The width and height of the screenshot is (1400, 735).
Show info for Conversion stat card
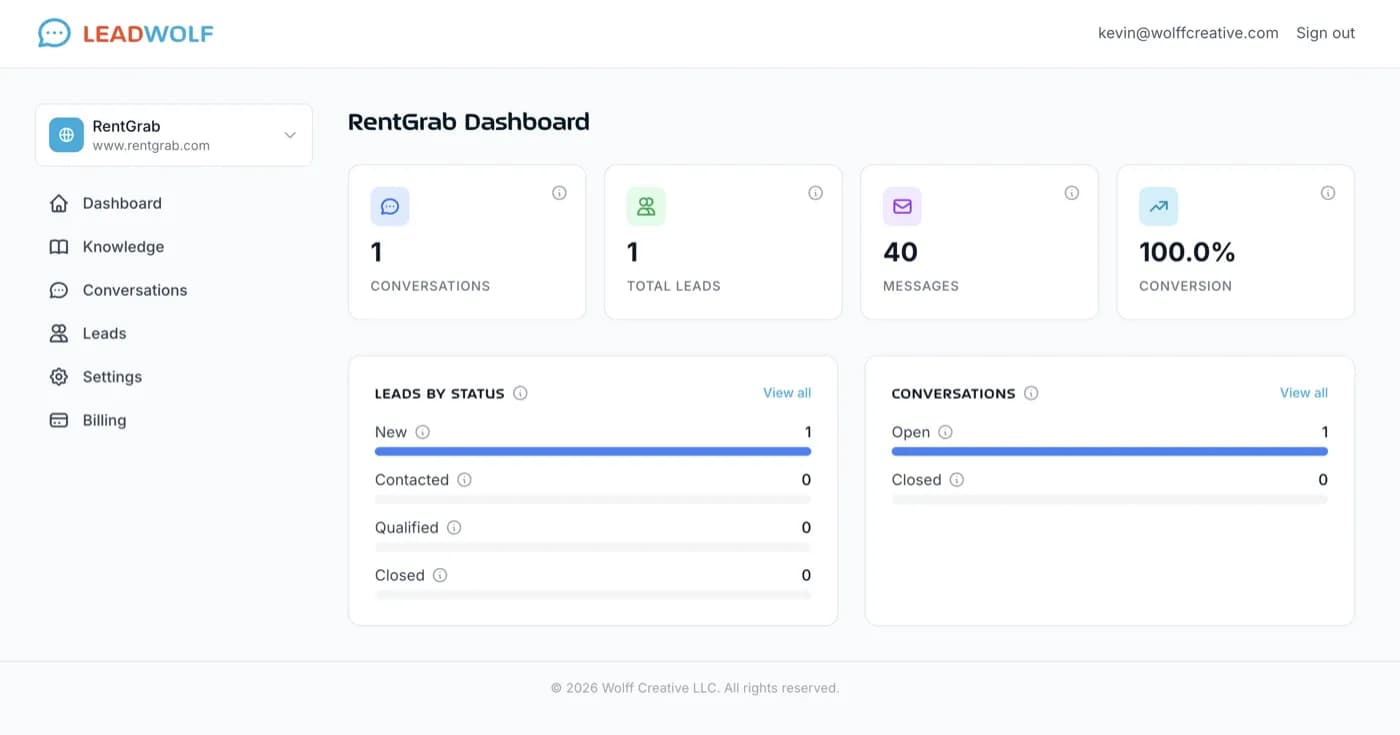1328,193
